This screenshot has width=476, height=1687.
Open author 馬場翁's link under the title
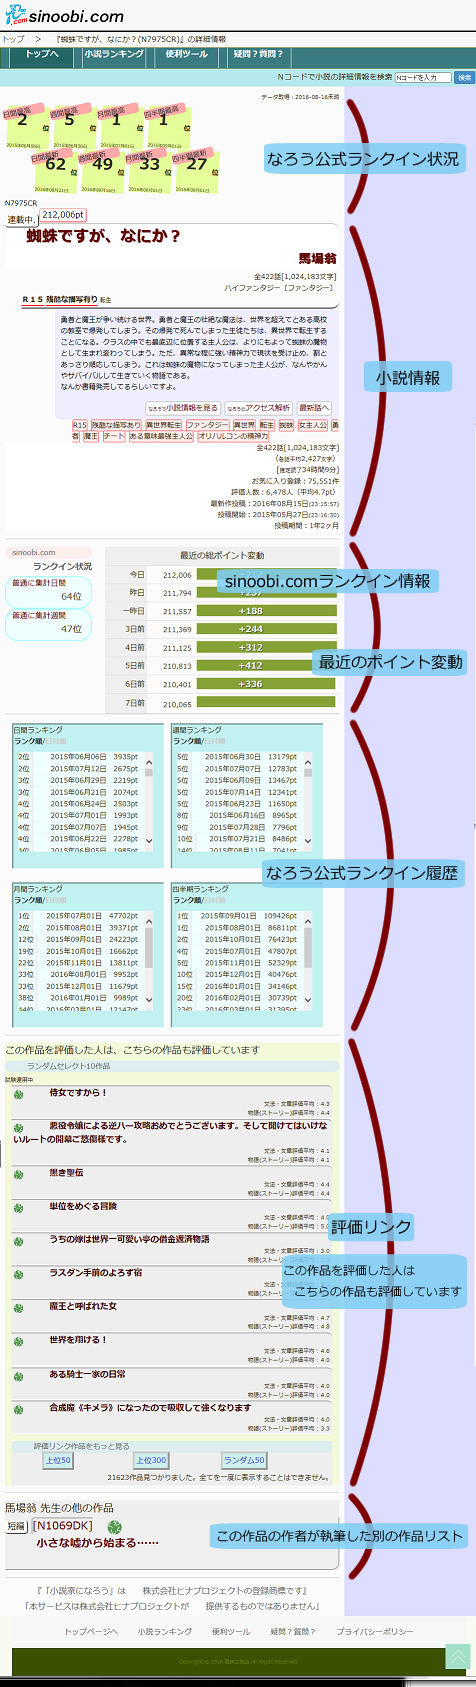pyautogui.click(x=317, y=259)
